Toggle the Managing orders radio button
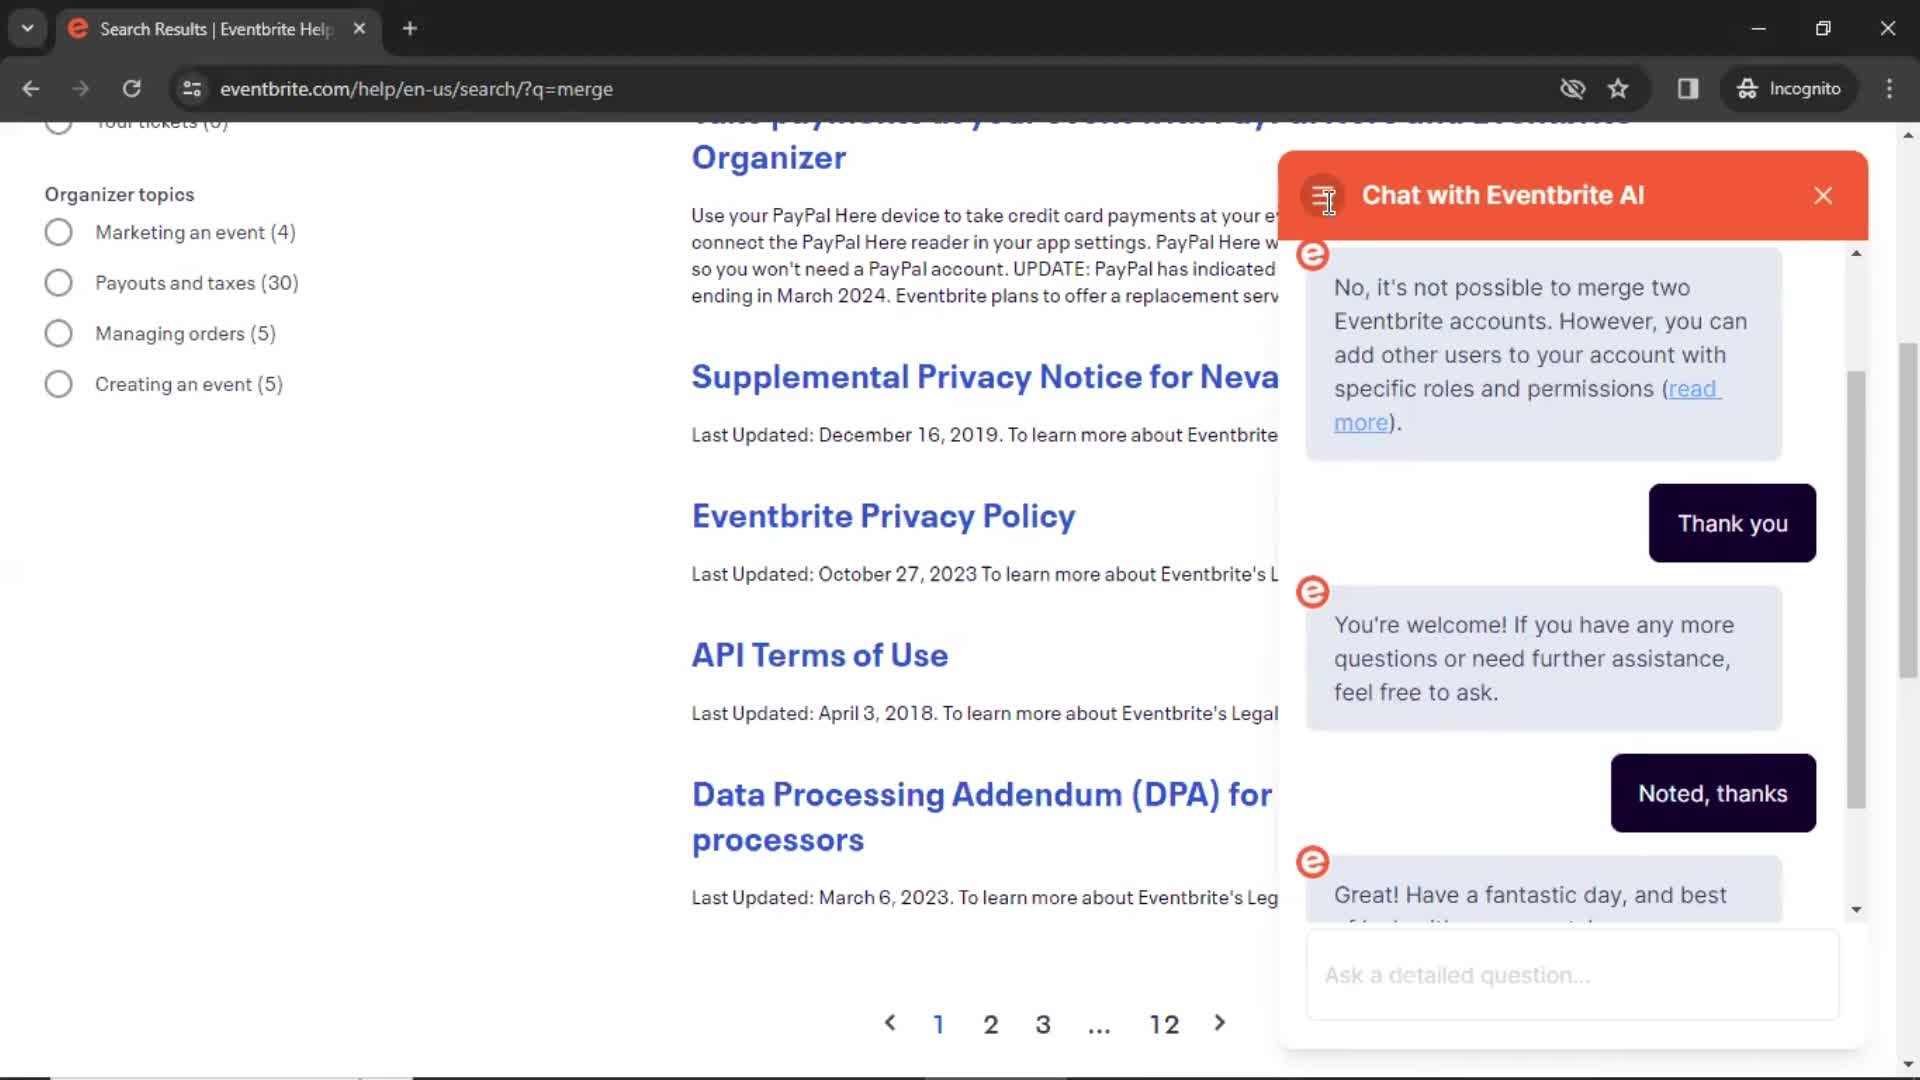Screen dimensions: 1920x1080 59,334
